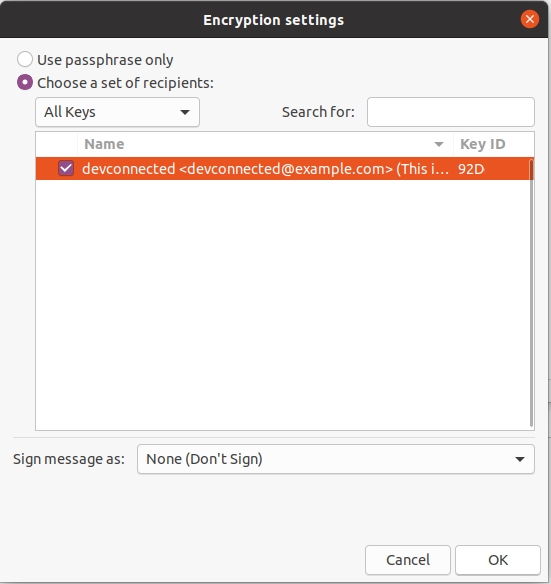The height and width of the screenshot is (584, 551).
Task: Close the Encryption settings dialog
Action: pos(529,19)
